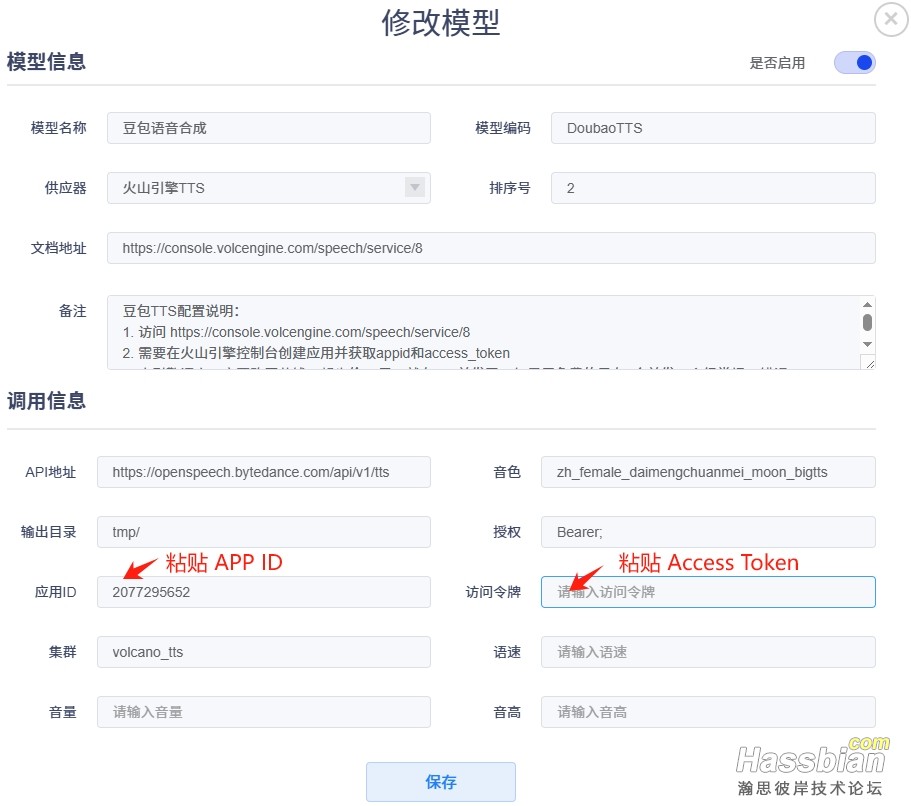The height and width of the screenshot is (806, 911).
Task: Click the 排序号 field with value 2
Action: (713, 188)
